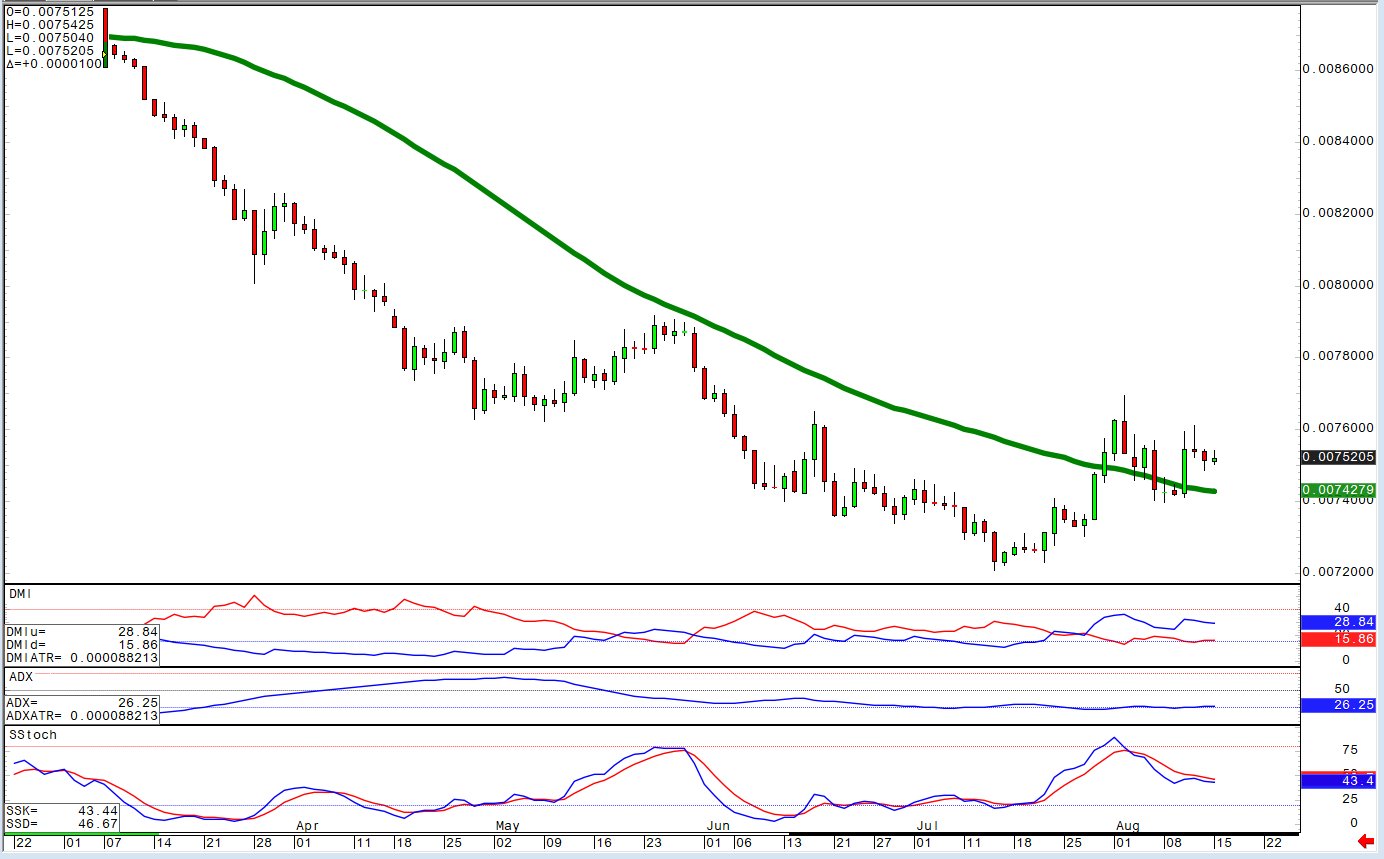The width and height of the screenshot is (1384, 859).
Task: Click the SStoch panel title
Action: coord(33,735)
